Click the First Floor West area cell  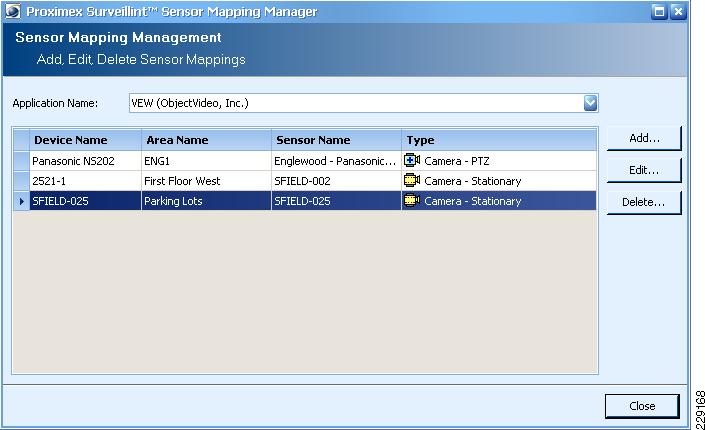pos(206,181)
